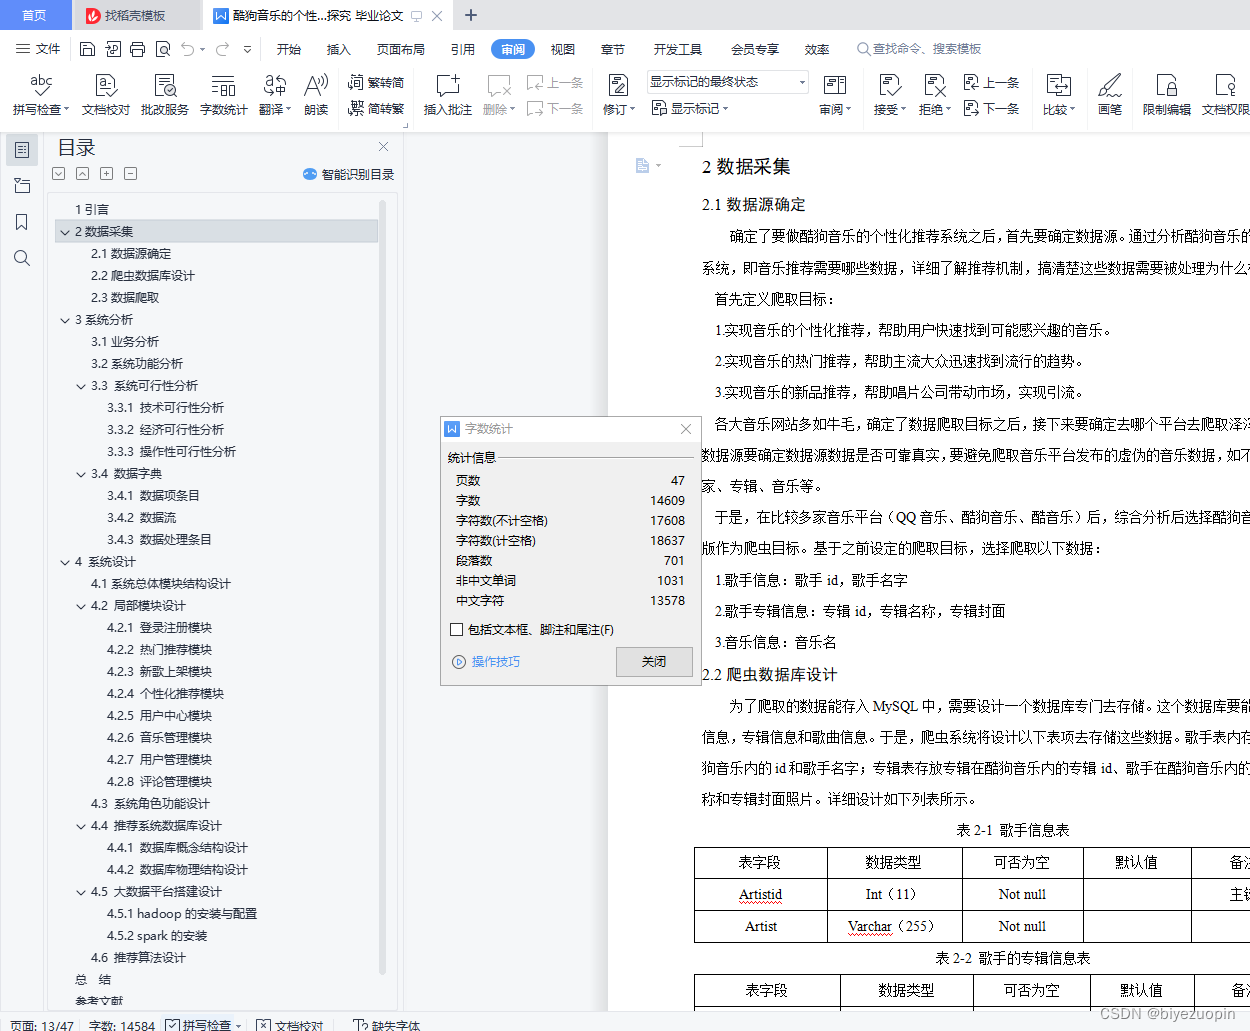The height and width of the screenshot is (1031, 1250).
Task: Open Print Preview from quick access toolbar
Action: point(162,49)
